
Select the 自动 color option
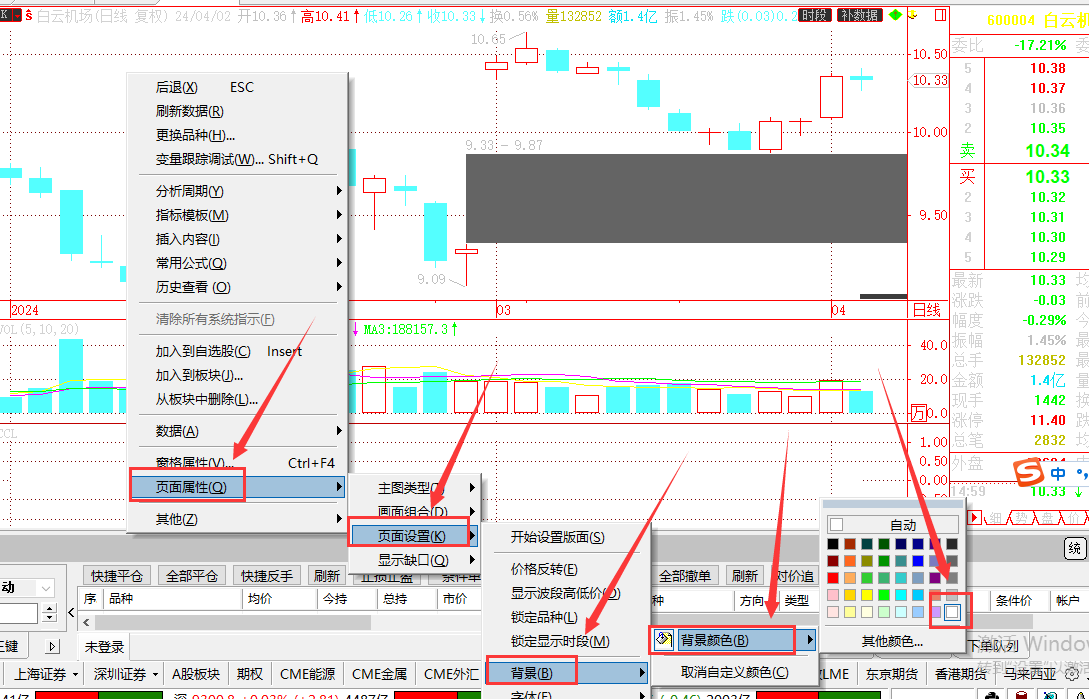tap(893, 525)
